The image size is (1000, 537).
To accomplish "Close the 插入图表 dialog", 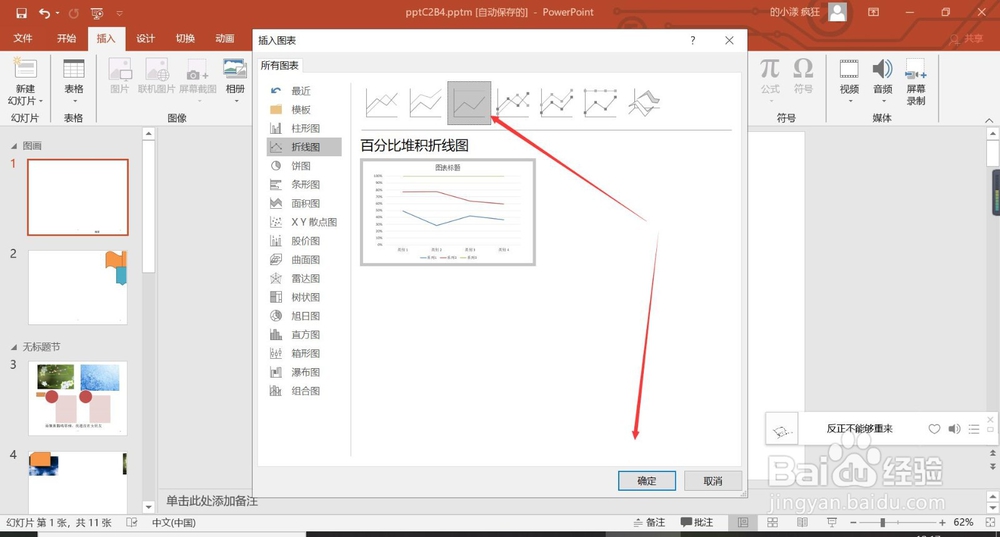I will [729, 40].
